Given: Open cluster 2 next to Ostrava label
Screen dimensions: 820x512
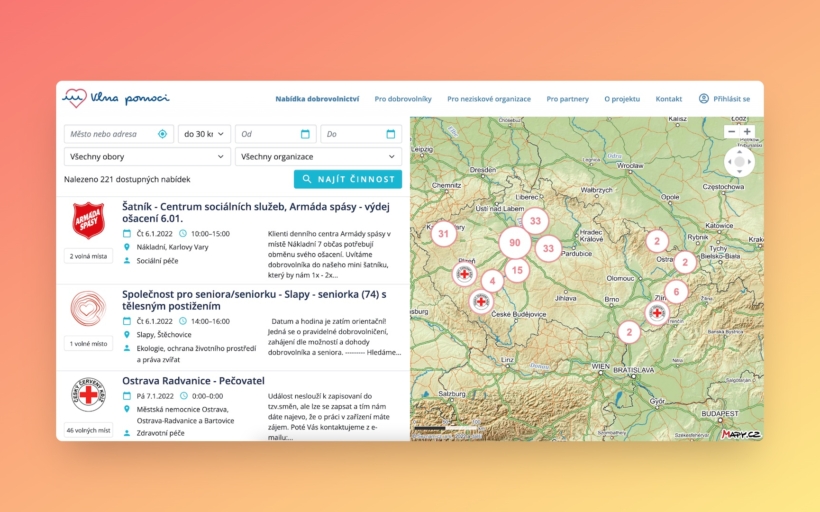Looking at the screenshot, I should [685, 262].
